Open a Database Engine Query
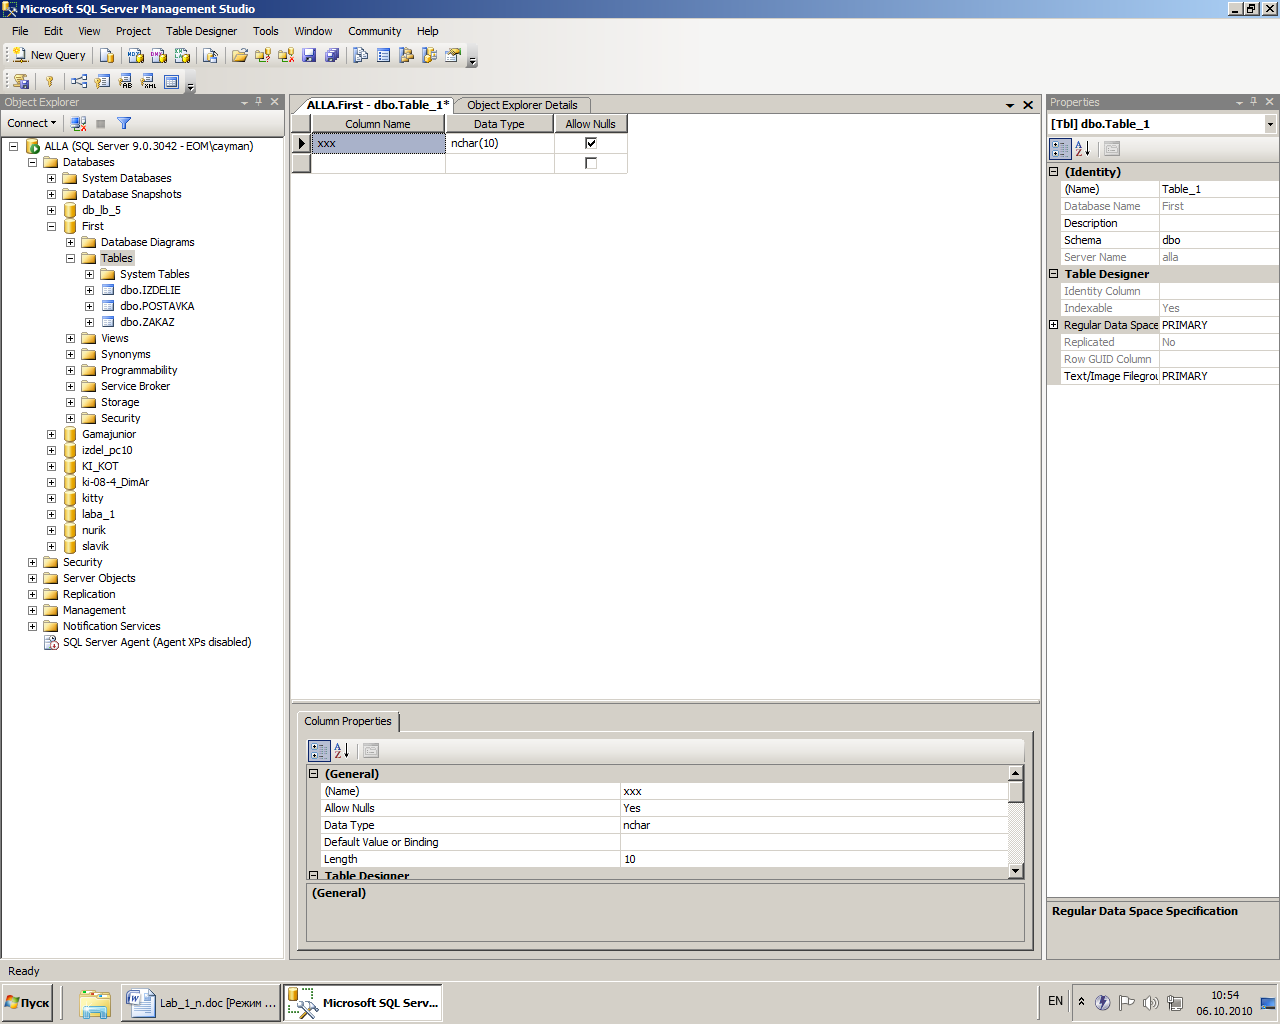 107,55
